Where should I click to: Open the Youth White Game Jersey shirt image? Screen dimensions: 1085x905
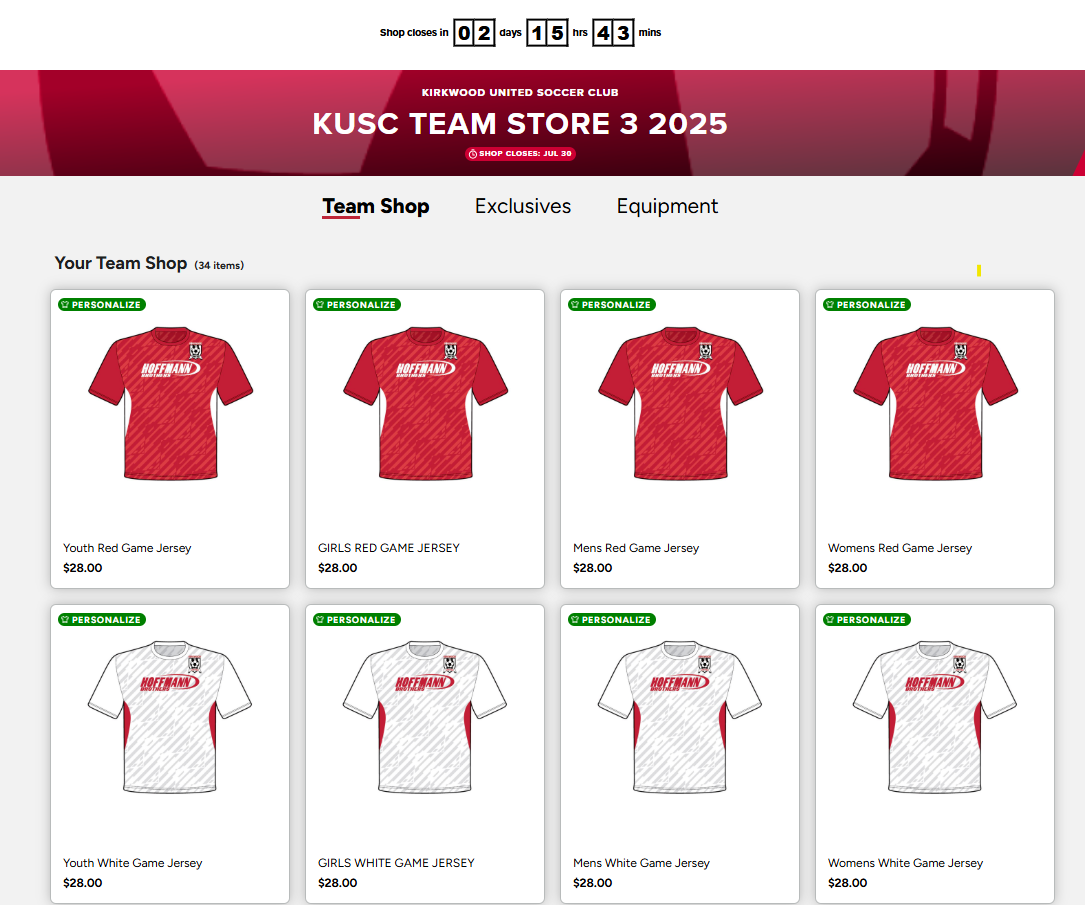click(x=170, y=717)
